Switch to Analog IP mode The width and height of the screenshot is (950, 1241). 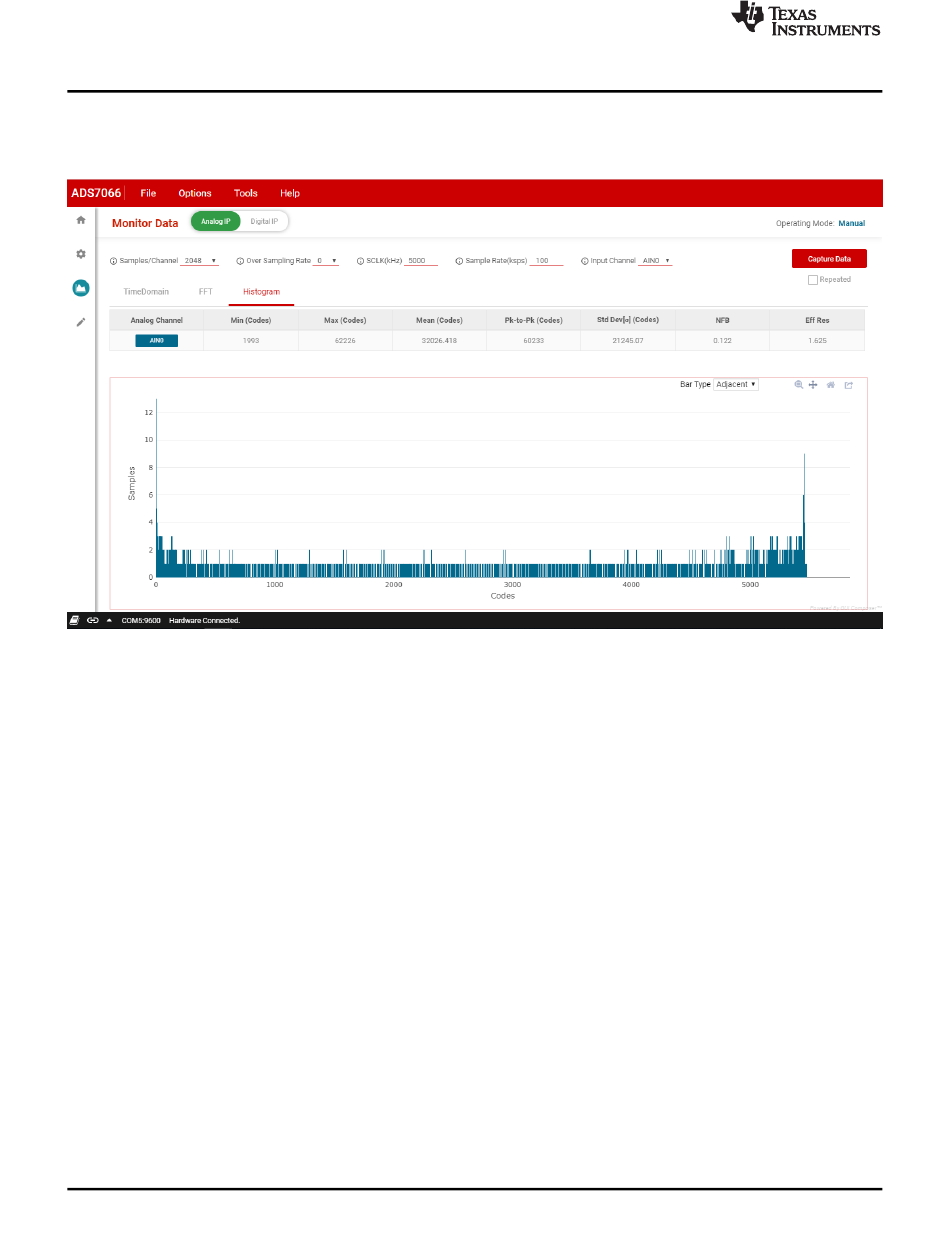[x=216, y=222]
